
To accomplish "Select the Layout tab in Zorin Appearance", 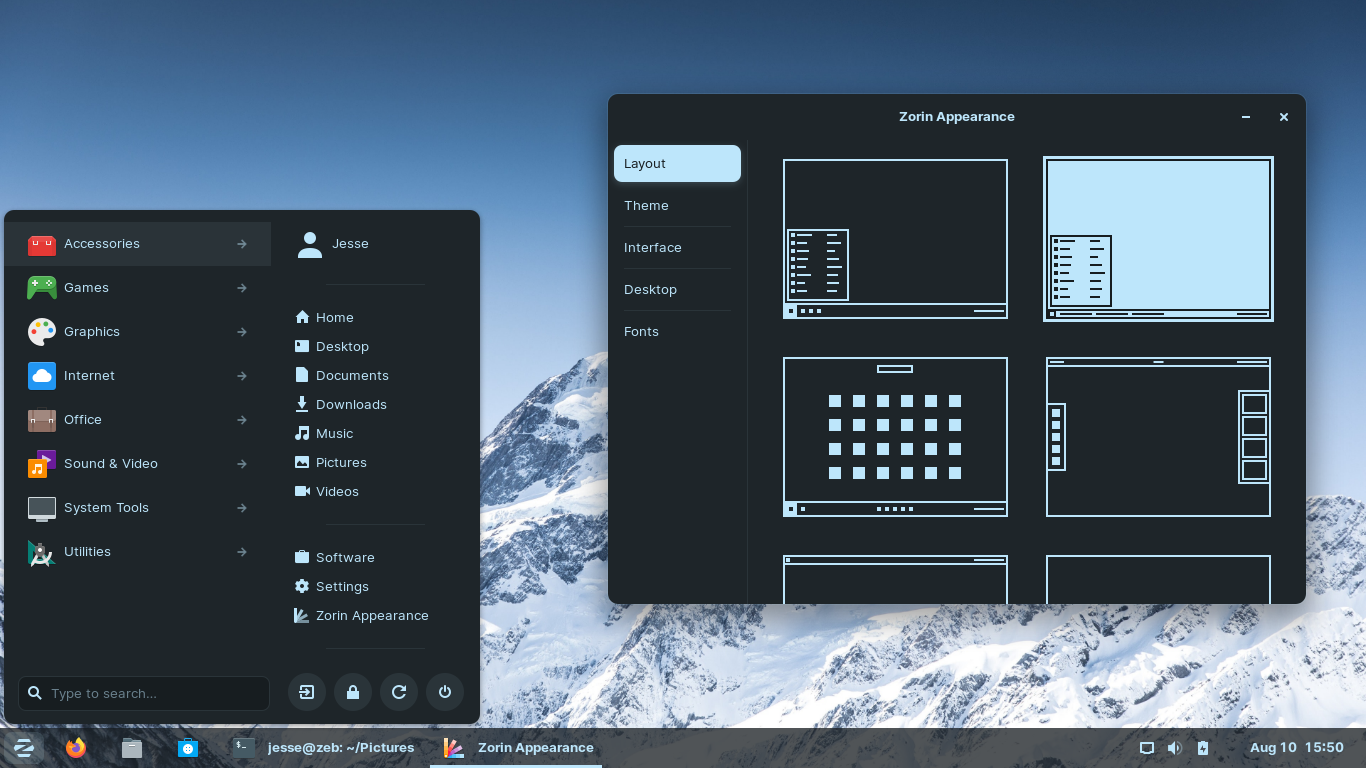I will [677, 163].
